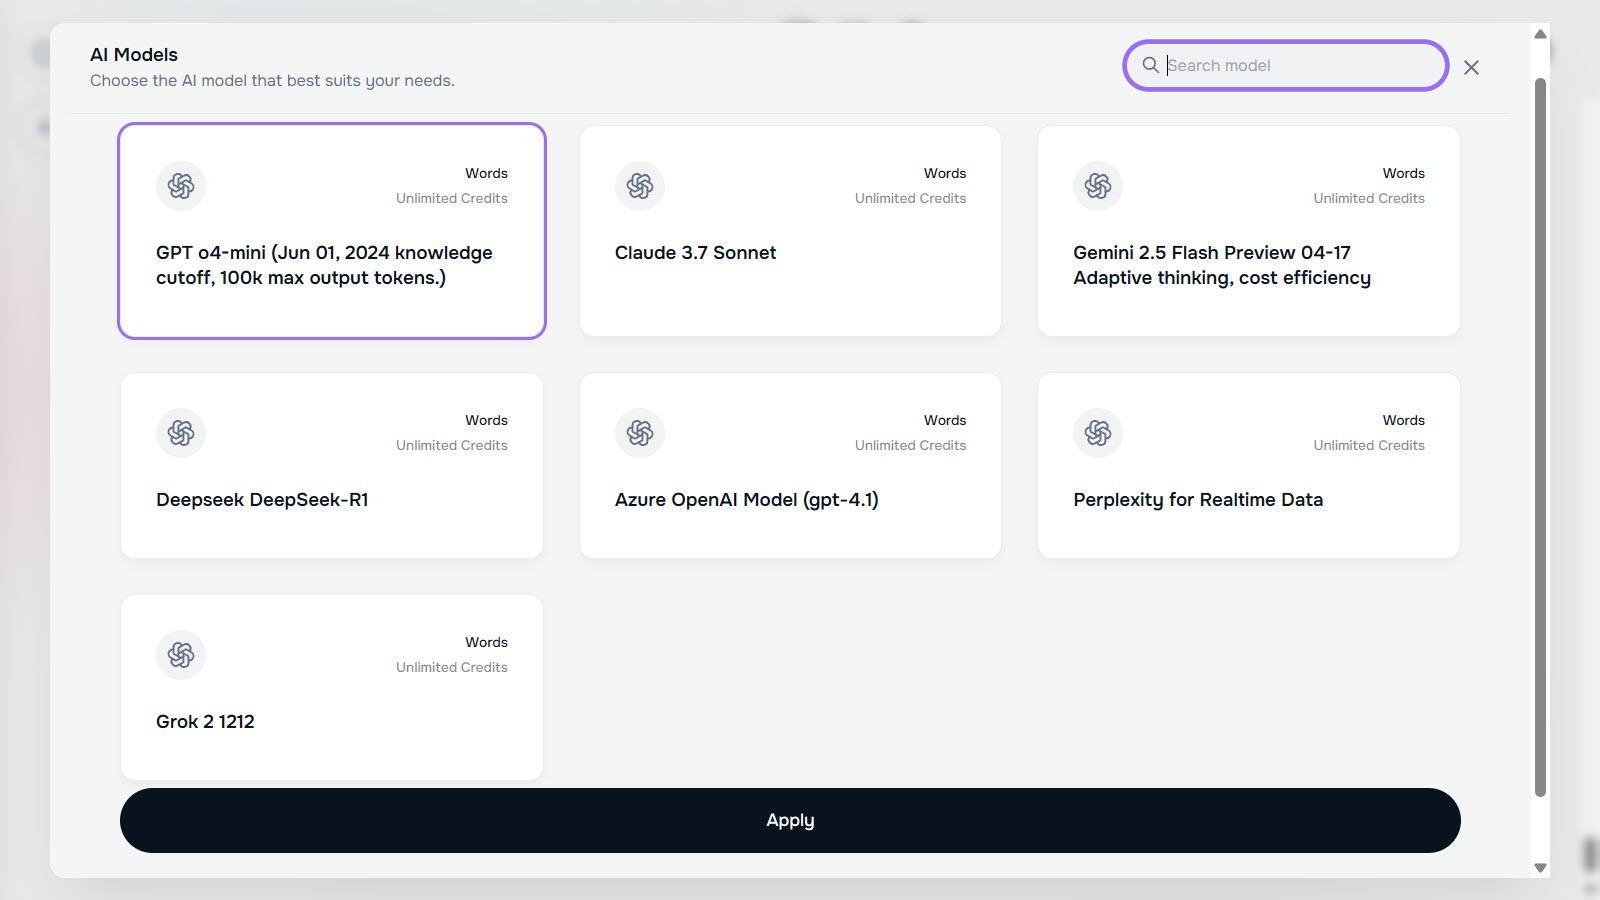Click the GPT o4-mini model logo icon
This screenshot has height=900, width=1600.
pos(181,186)
